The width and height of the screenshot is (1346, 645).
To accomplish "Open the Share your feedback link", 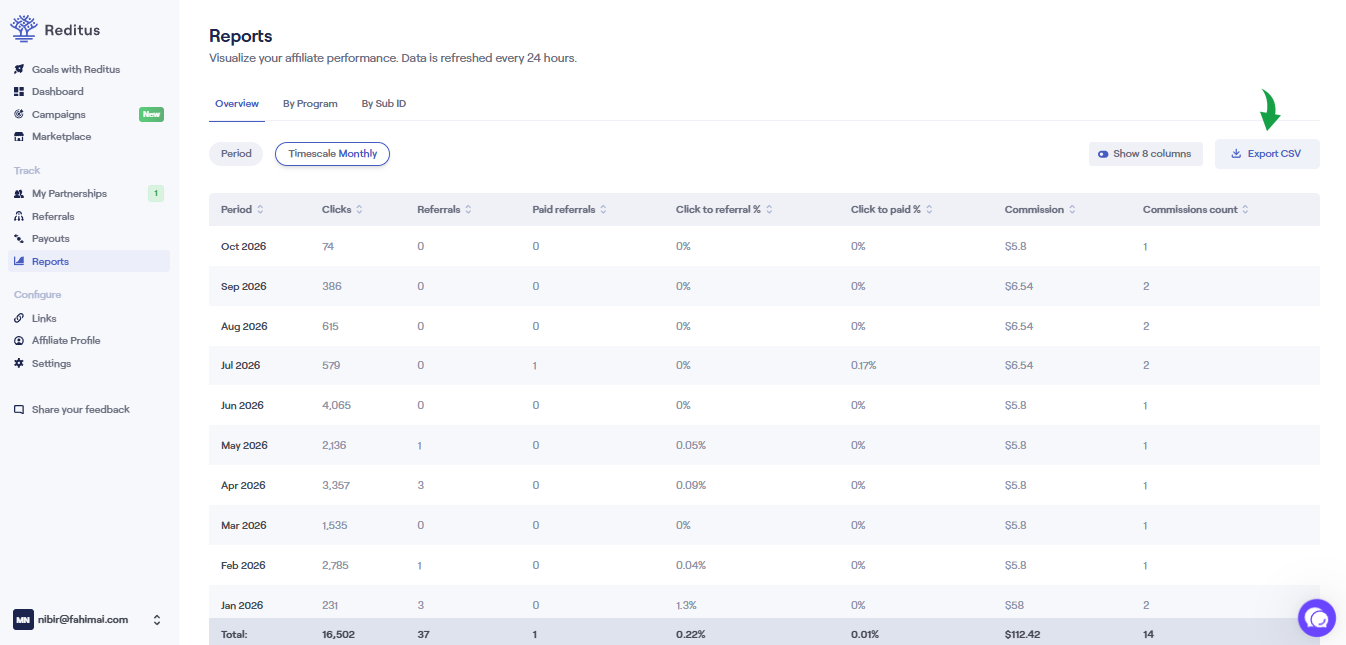I will click(81, 410).
